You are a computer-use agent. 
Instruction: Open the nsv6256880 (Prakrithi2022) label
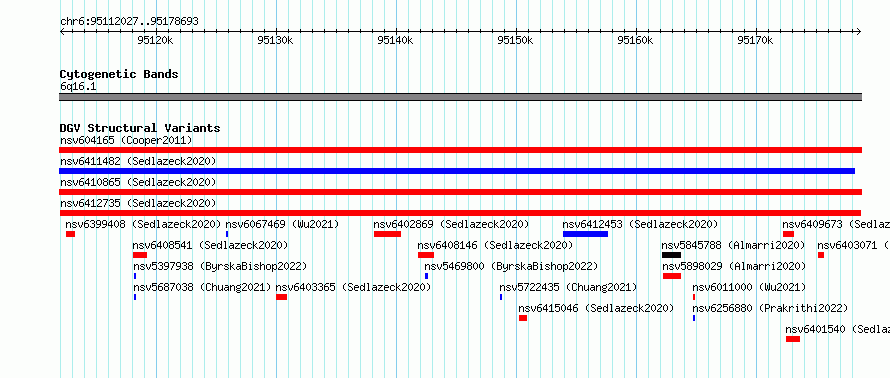[770, 308]
